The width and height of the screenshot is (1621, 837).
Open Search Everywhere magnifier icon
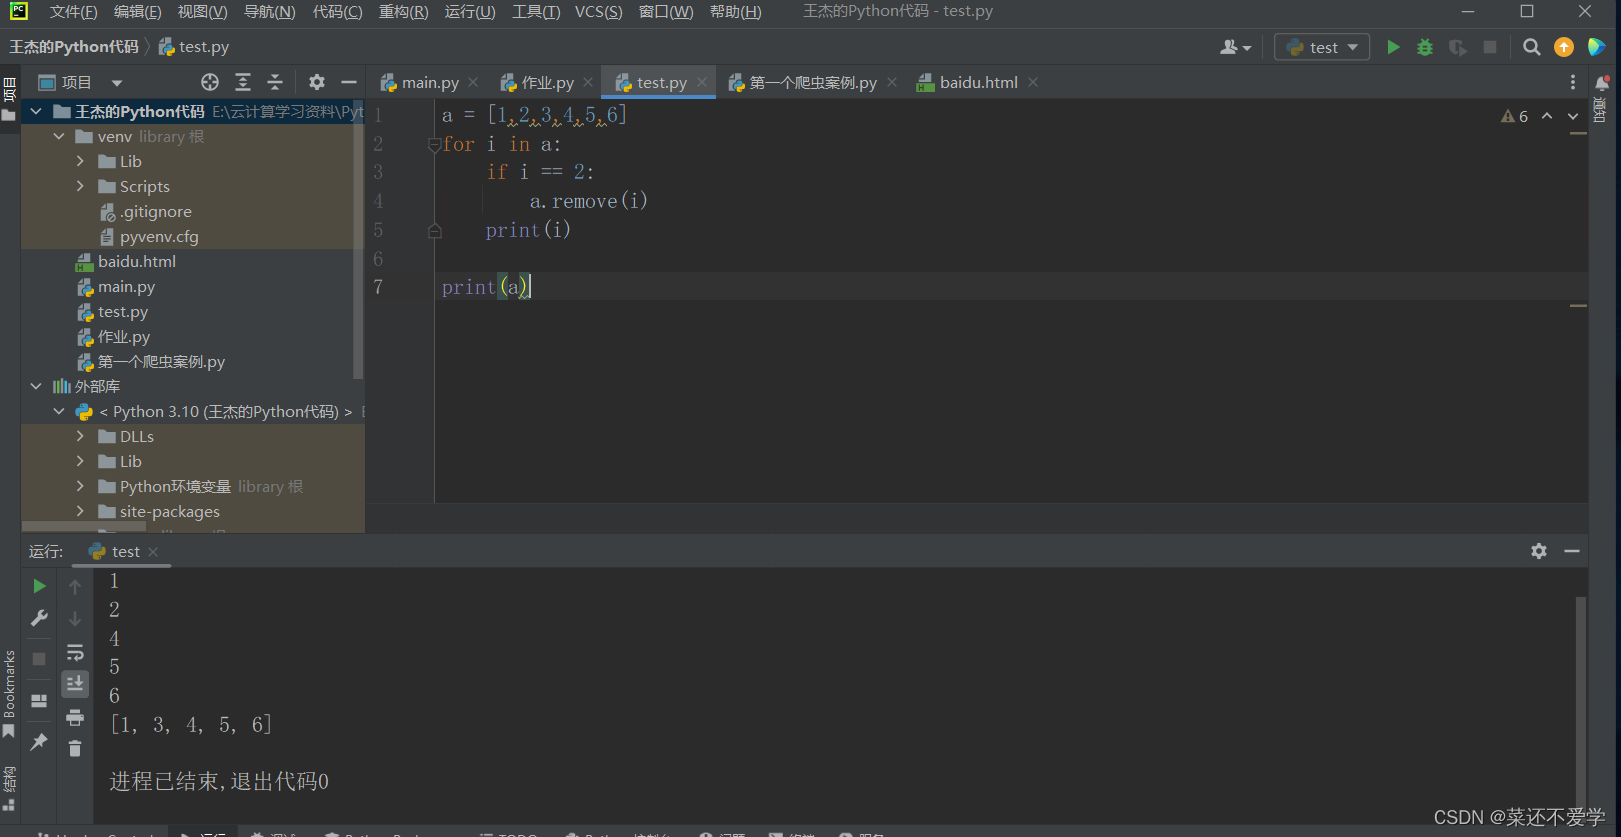click(1531, 47)
